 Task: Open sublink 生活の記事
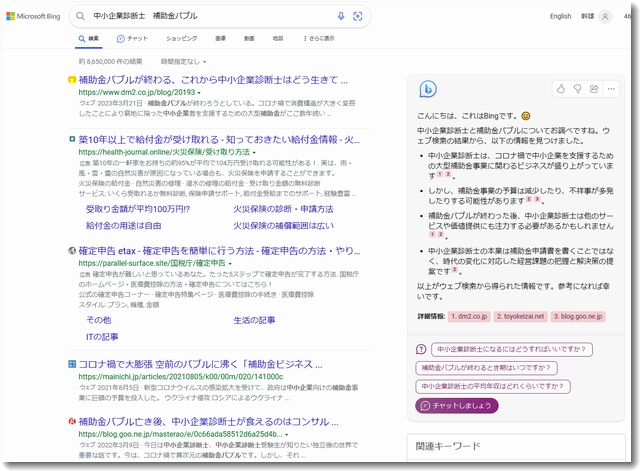254,320
